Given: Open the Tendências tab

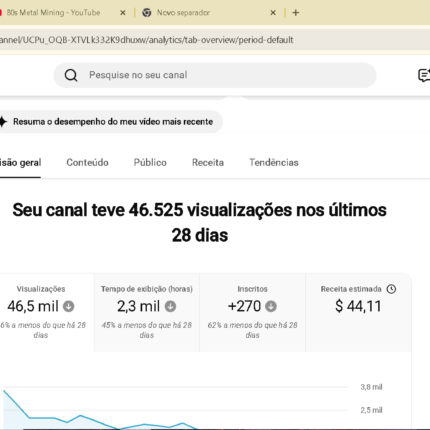Looking at the screenshot, I should click(274, 163).
